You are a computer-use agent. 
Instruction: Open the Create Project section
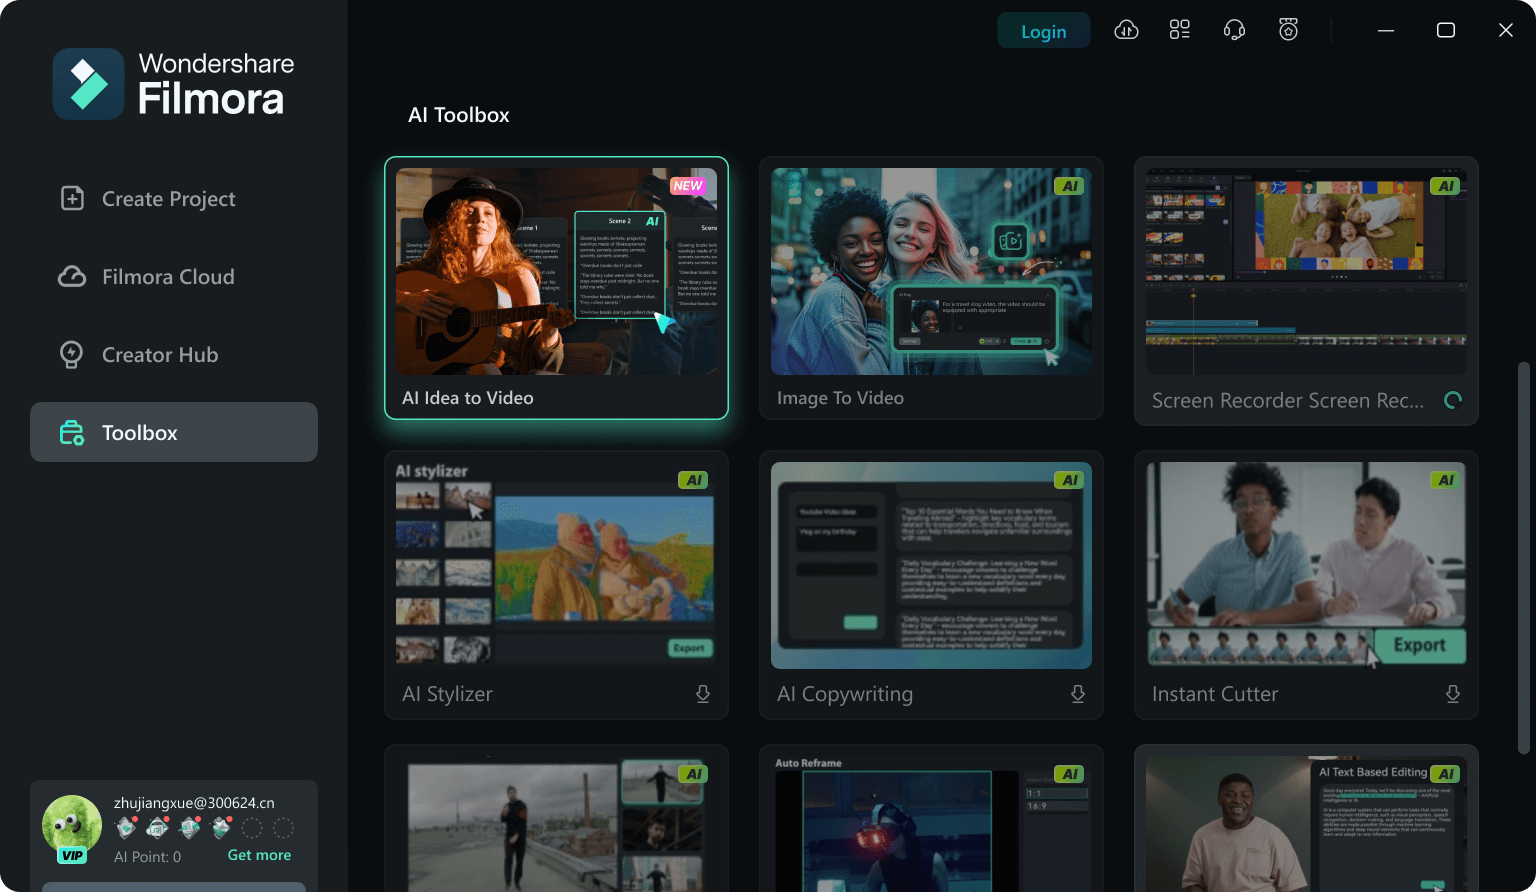174,199
